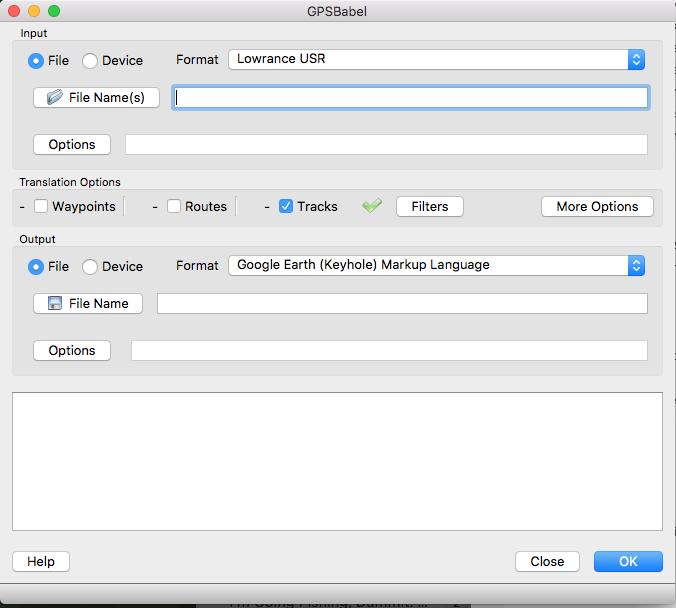Enable the Routes checkbox

[x=174, y=206]
